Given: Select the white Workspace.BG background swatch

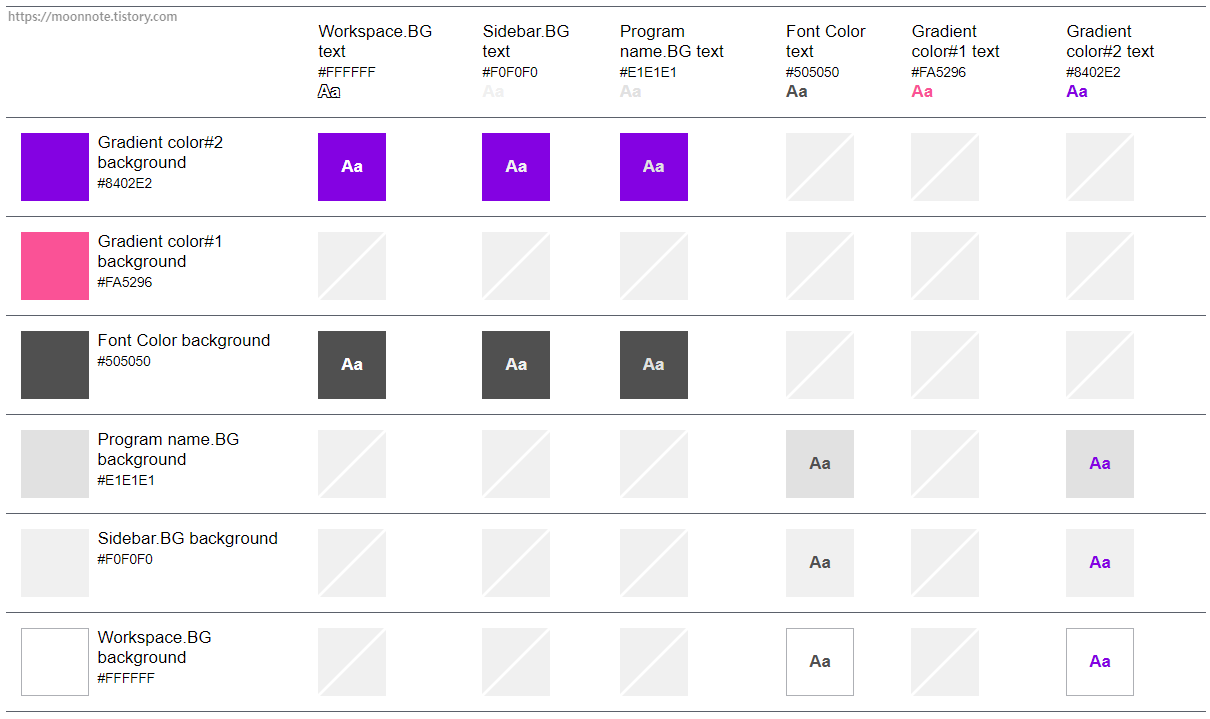Looking at the screenshot, I should (55, 662).
